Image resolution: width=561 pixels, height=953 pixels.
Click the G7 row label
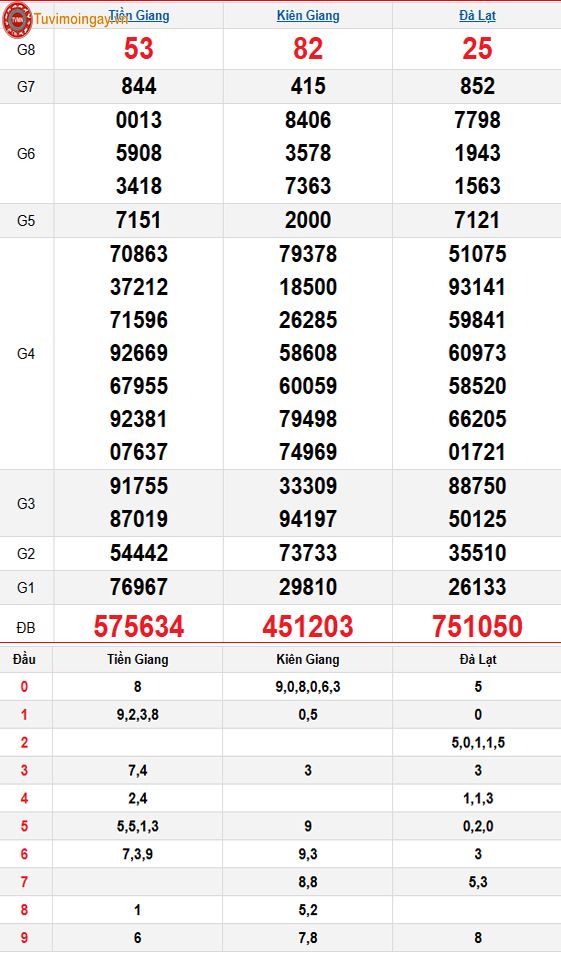click(26, 86)
